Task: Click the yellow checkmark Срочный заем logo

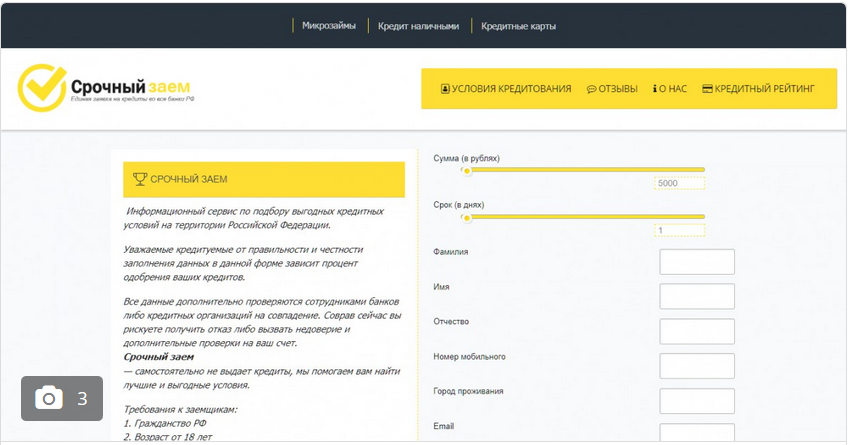Action: pyautogui.click(x=42, y=87)
